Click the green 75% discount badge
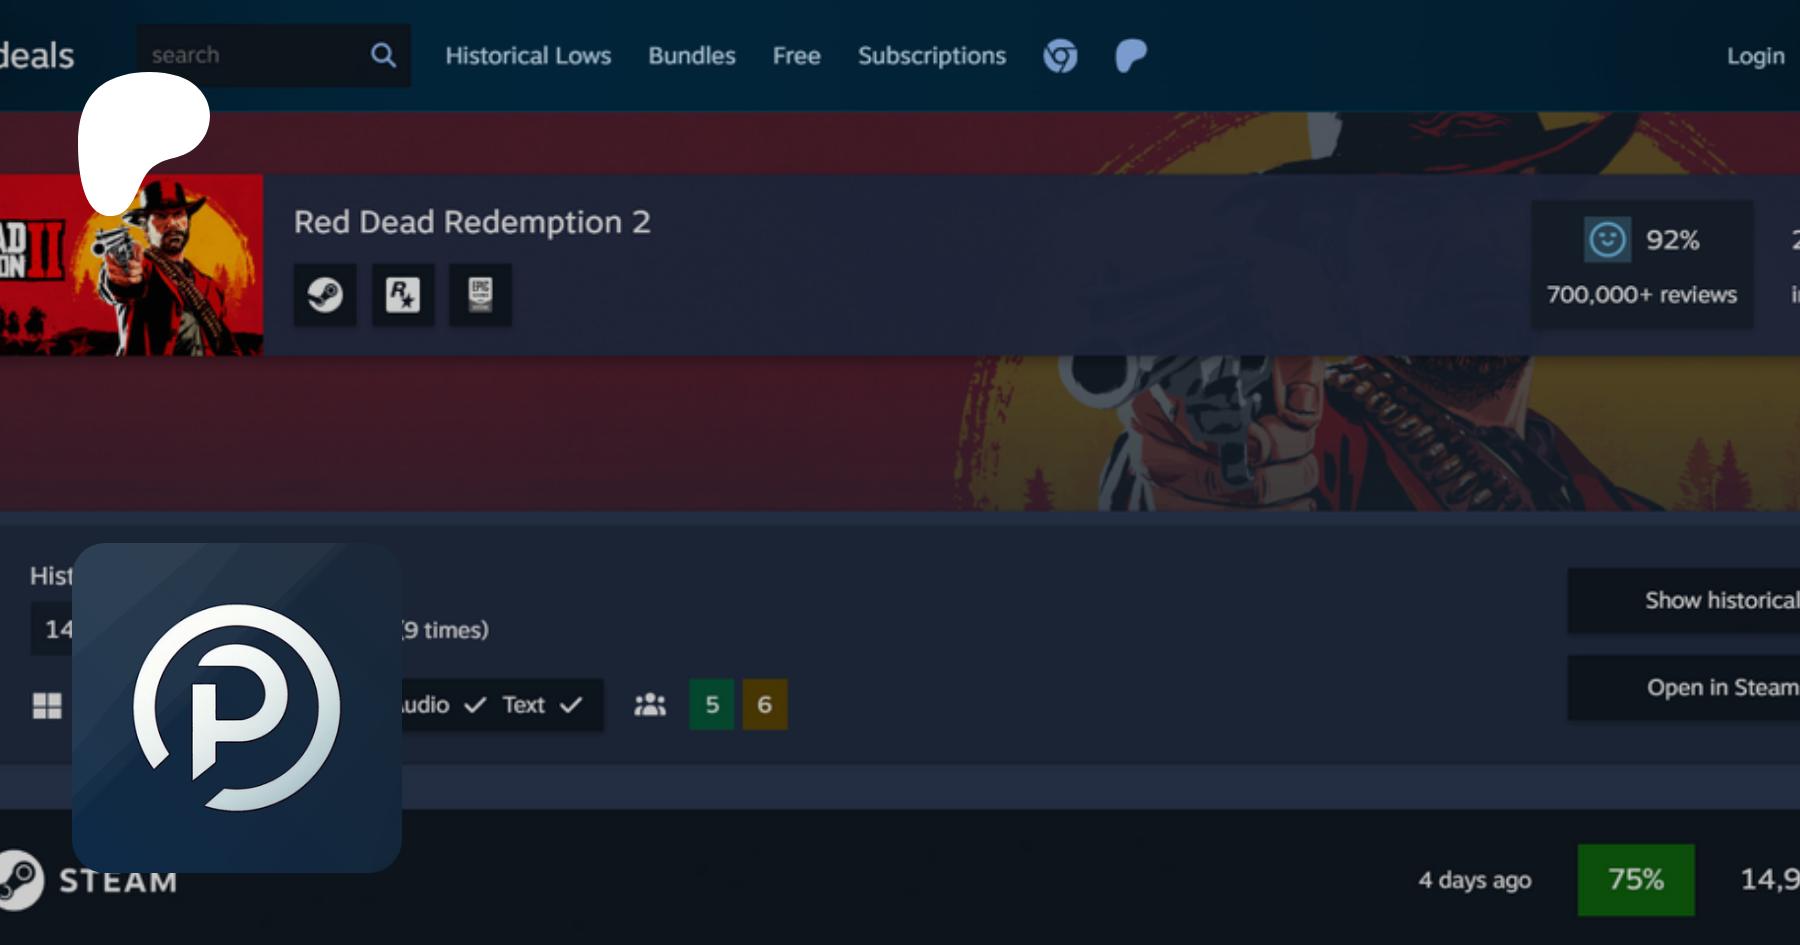This screenshot has height=945, width=1800. coord(1635,880)
